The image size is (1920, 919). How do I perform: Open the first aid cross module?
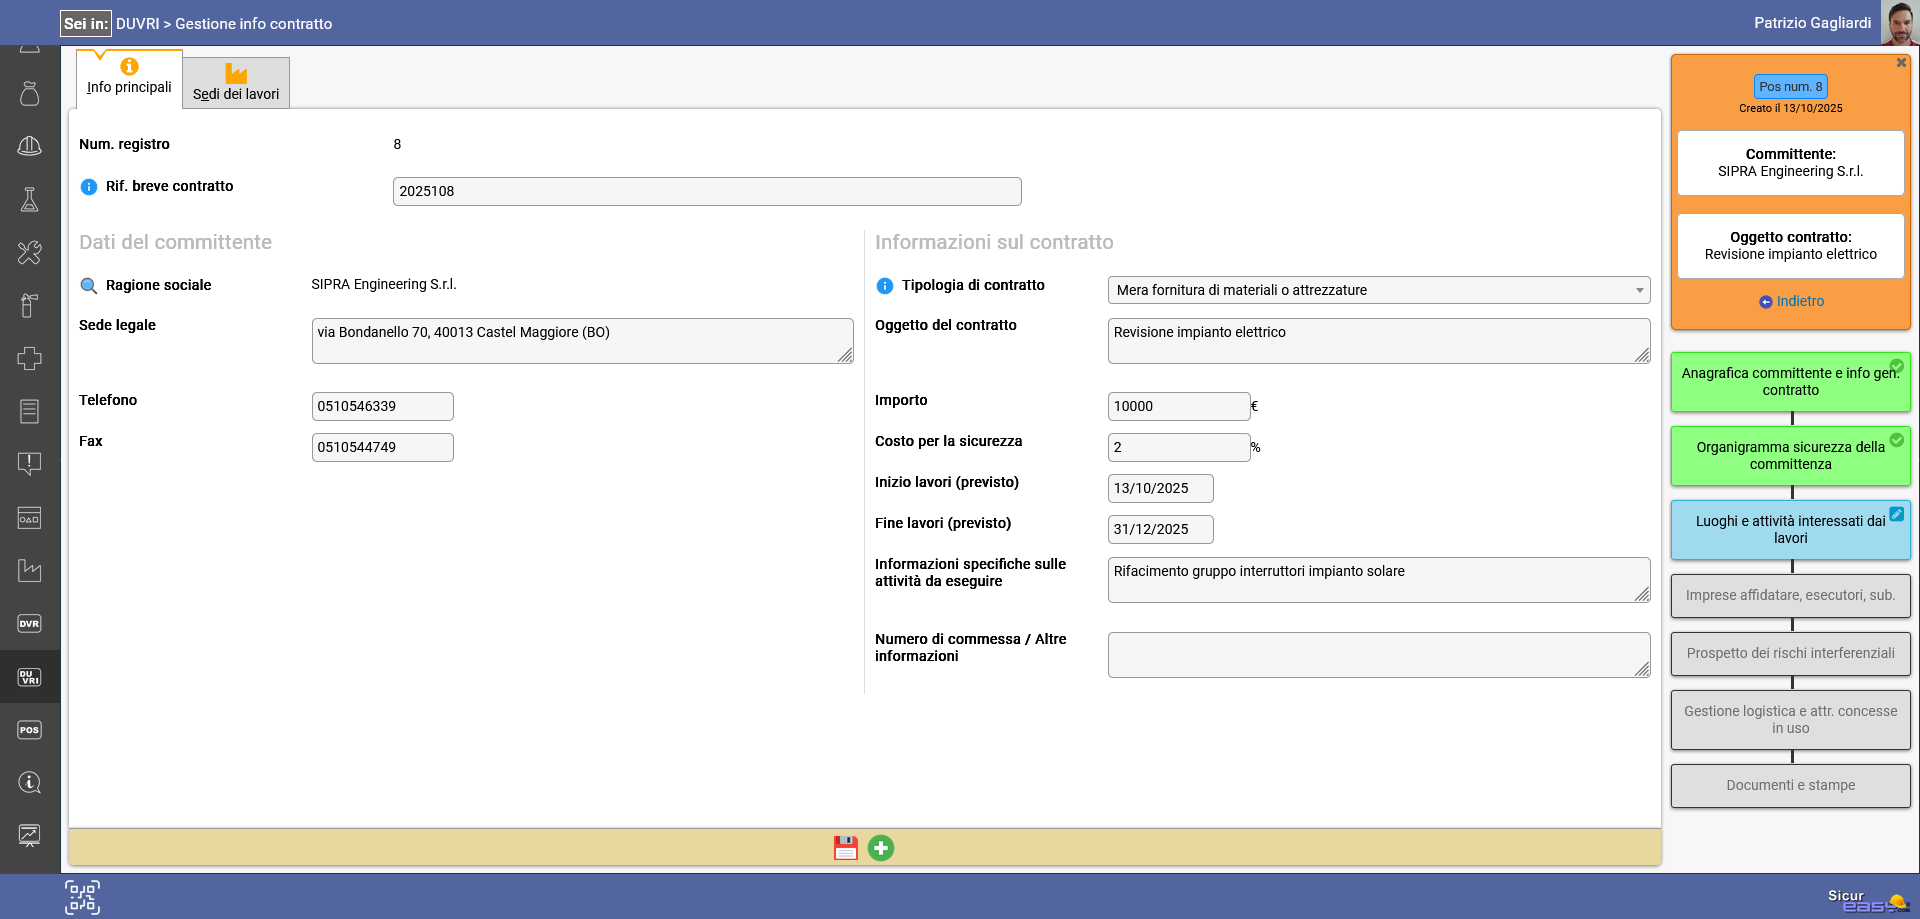[x=29, y=358]
